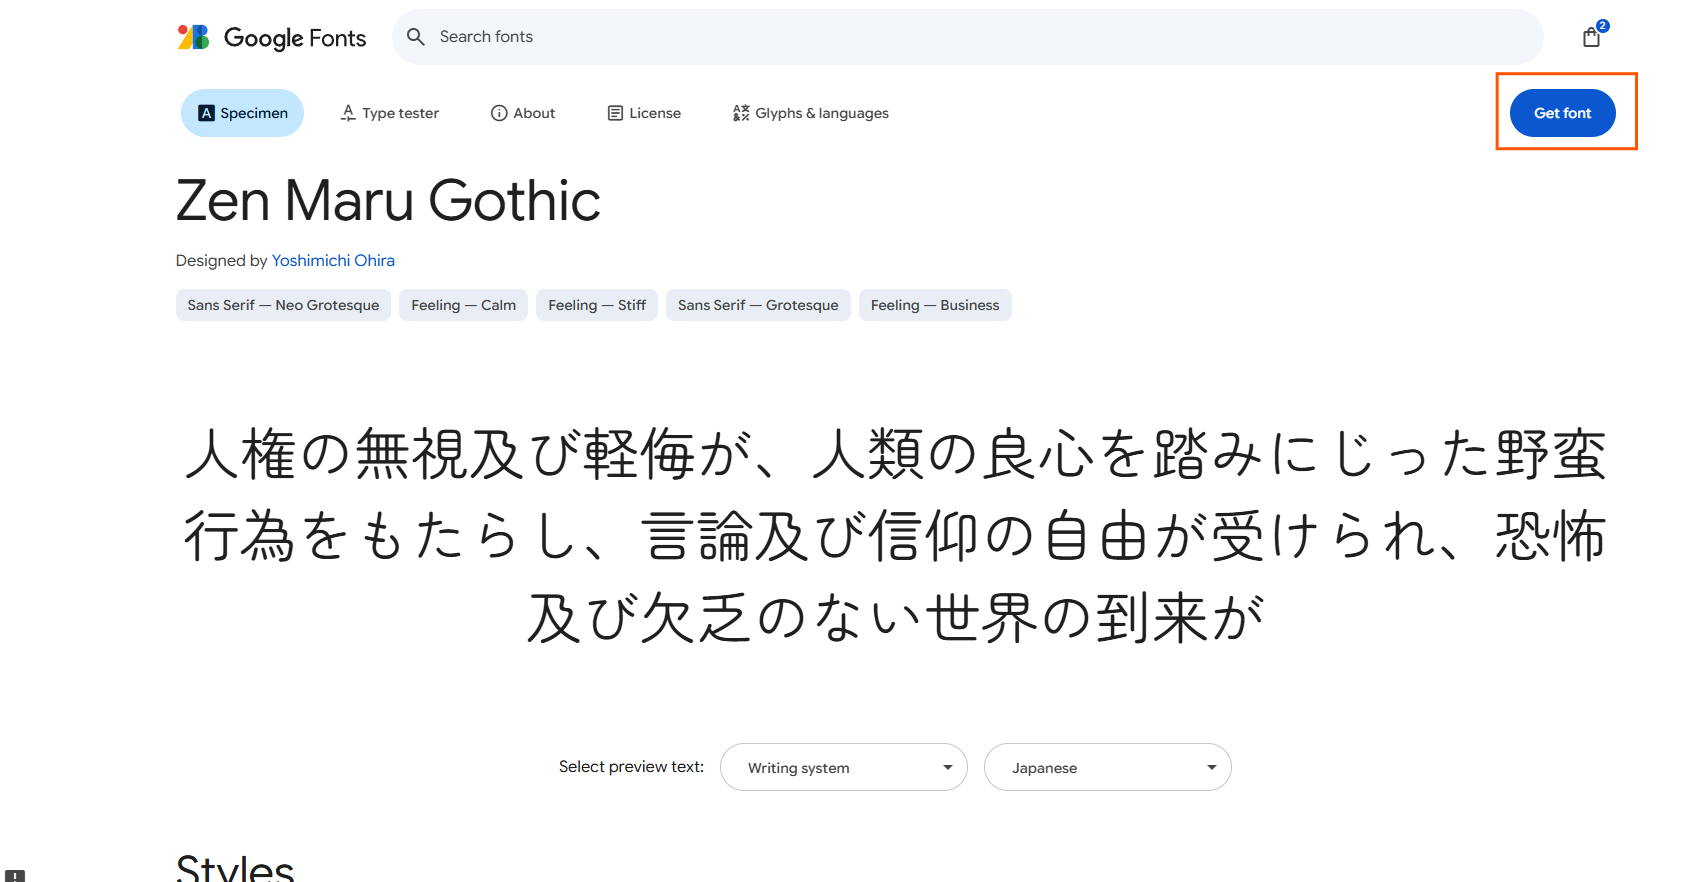
Task: Click the Google Fonts logo icon
Action: point(193,37)
